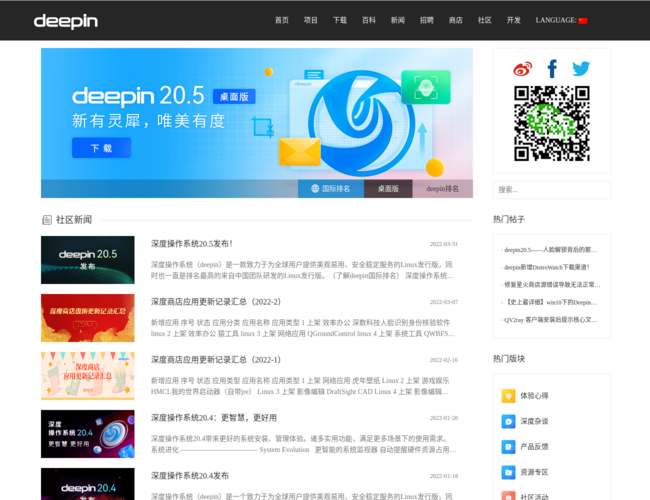Click the 体验心得 forum section icon

click(508, 396)
